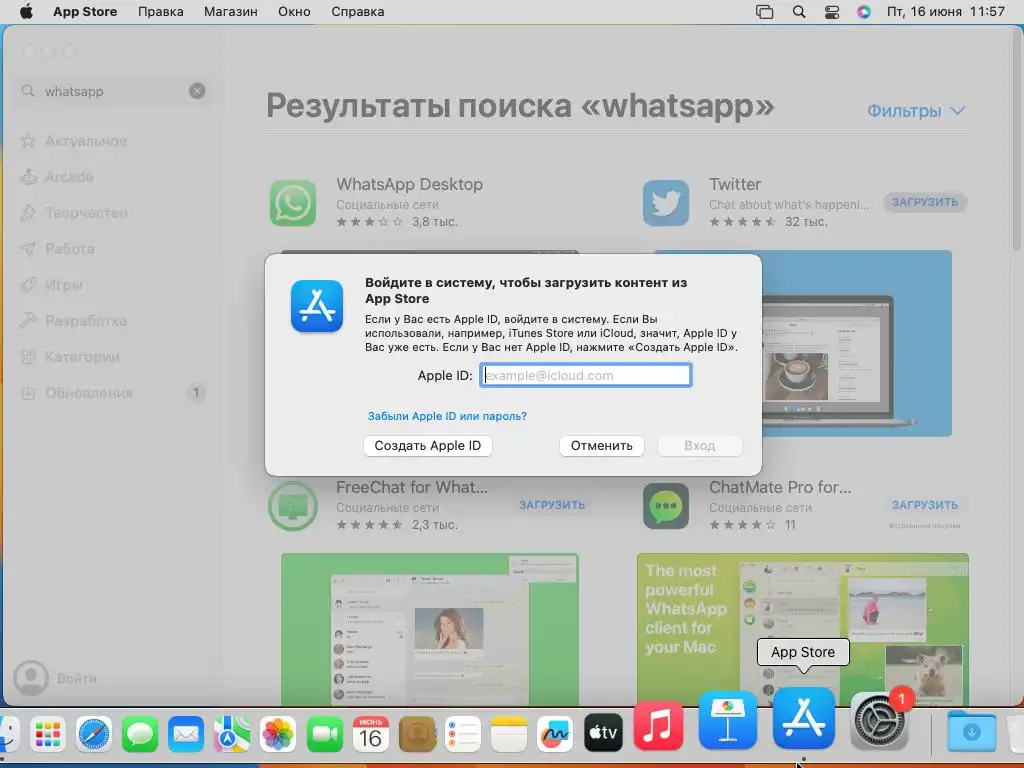Open Stage Manager icon in menu bar
1024x768 pixels.
point(764,11)
